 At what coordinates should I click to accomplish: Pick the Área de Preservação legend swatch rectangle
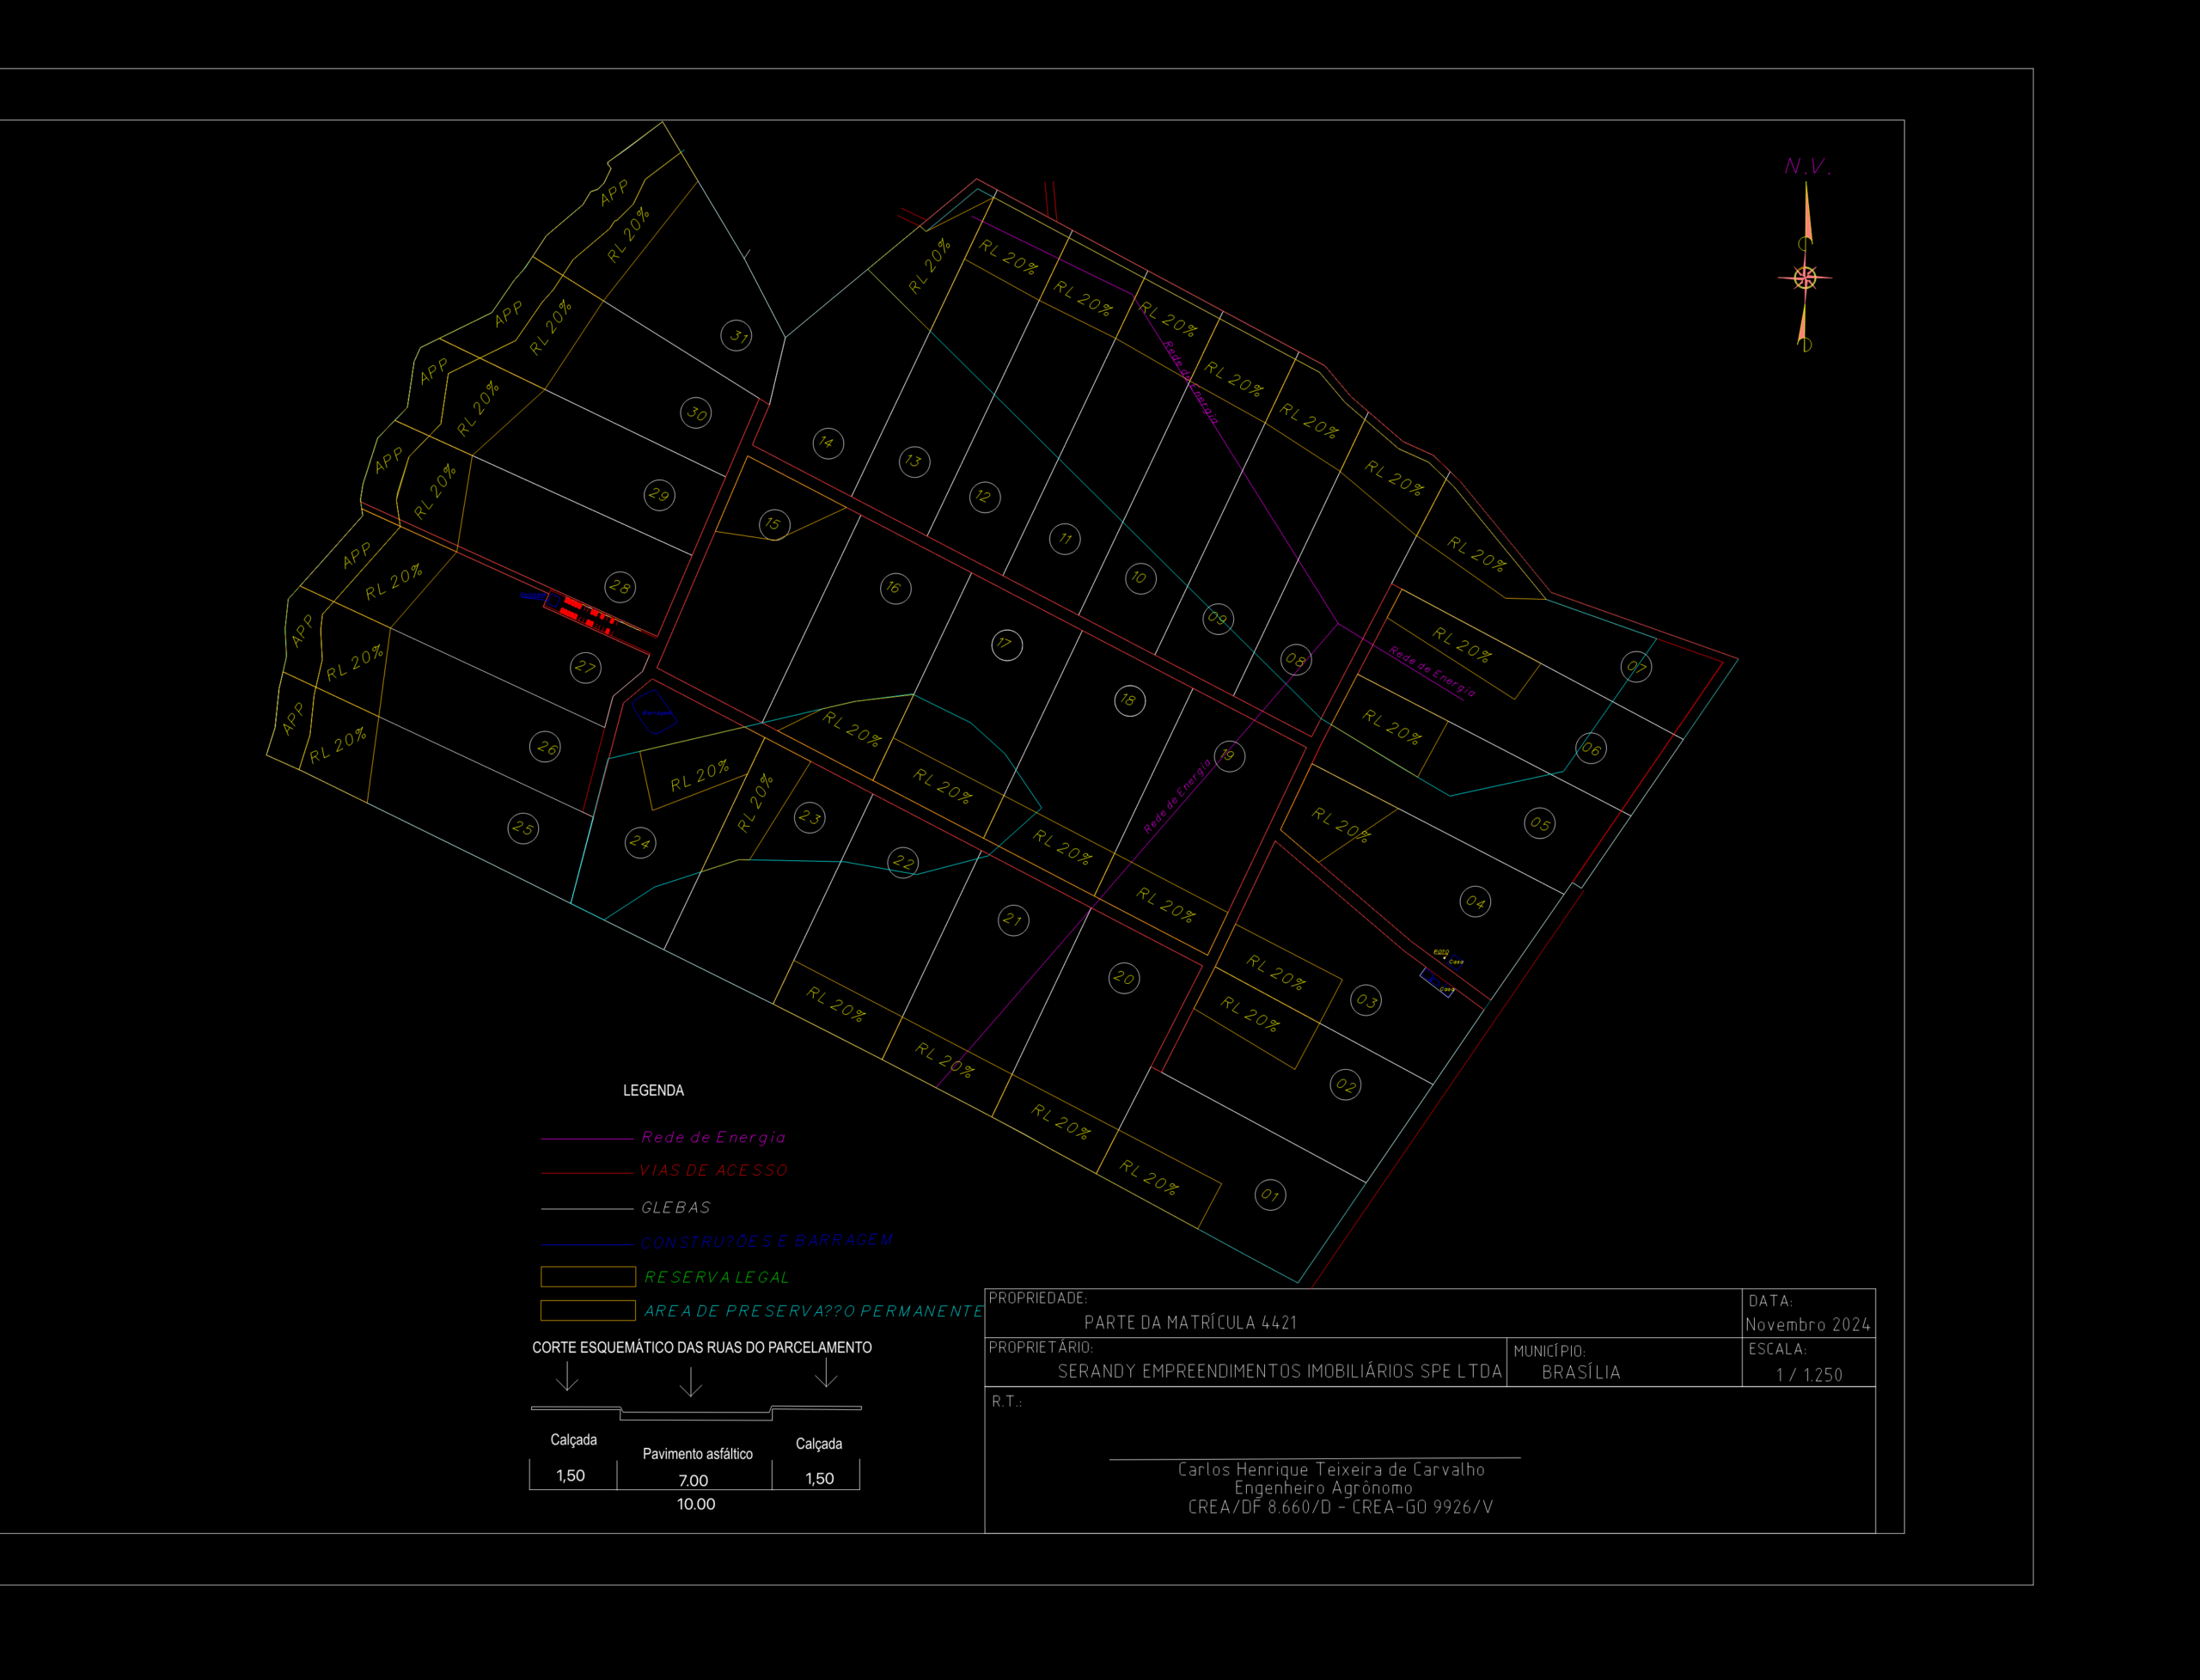pyautogui.click(x=588, y=1310)
